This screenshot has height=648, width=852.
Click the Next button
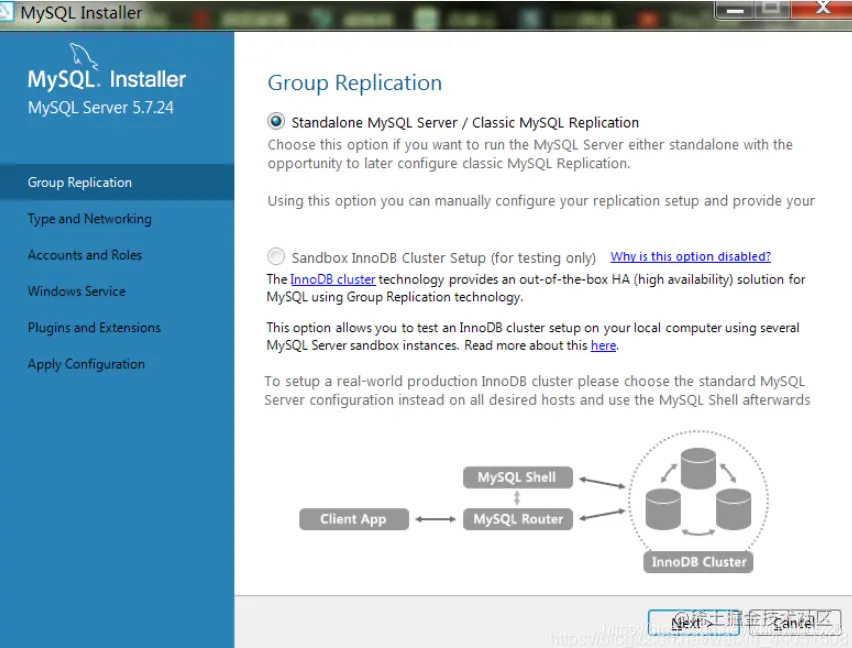694,622
